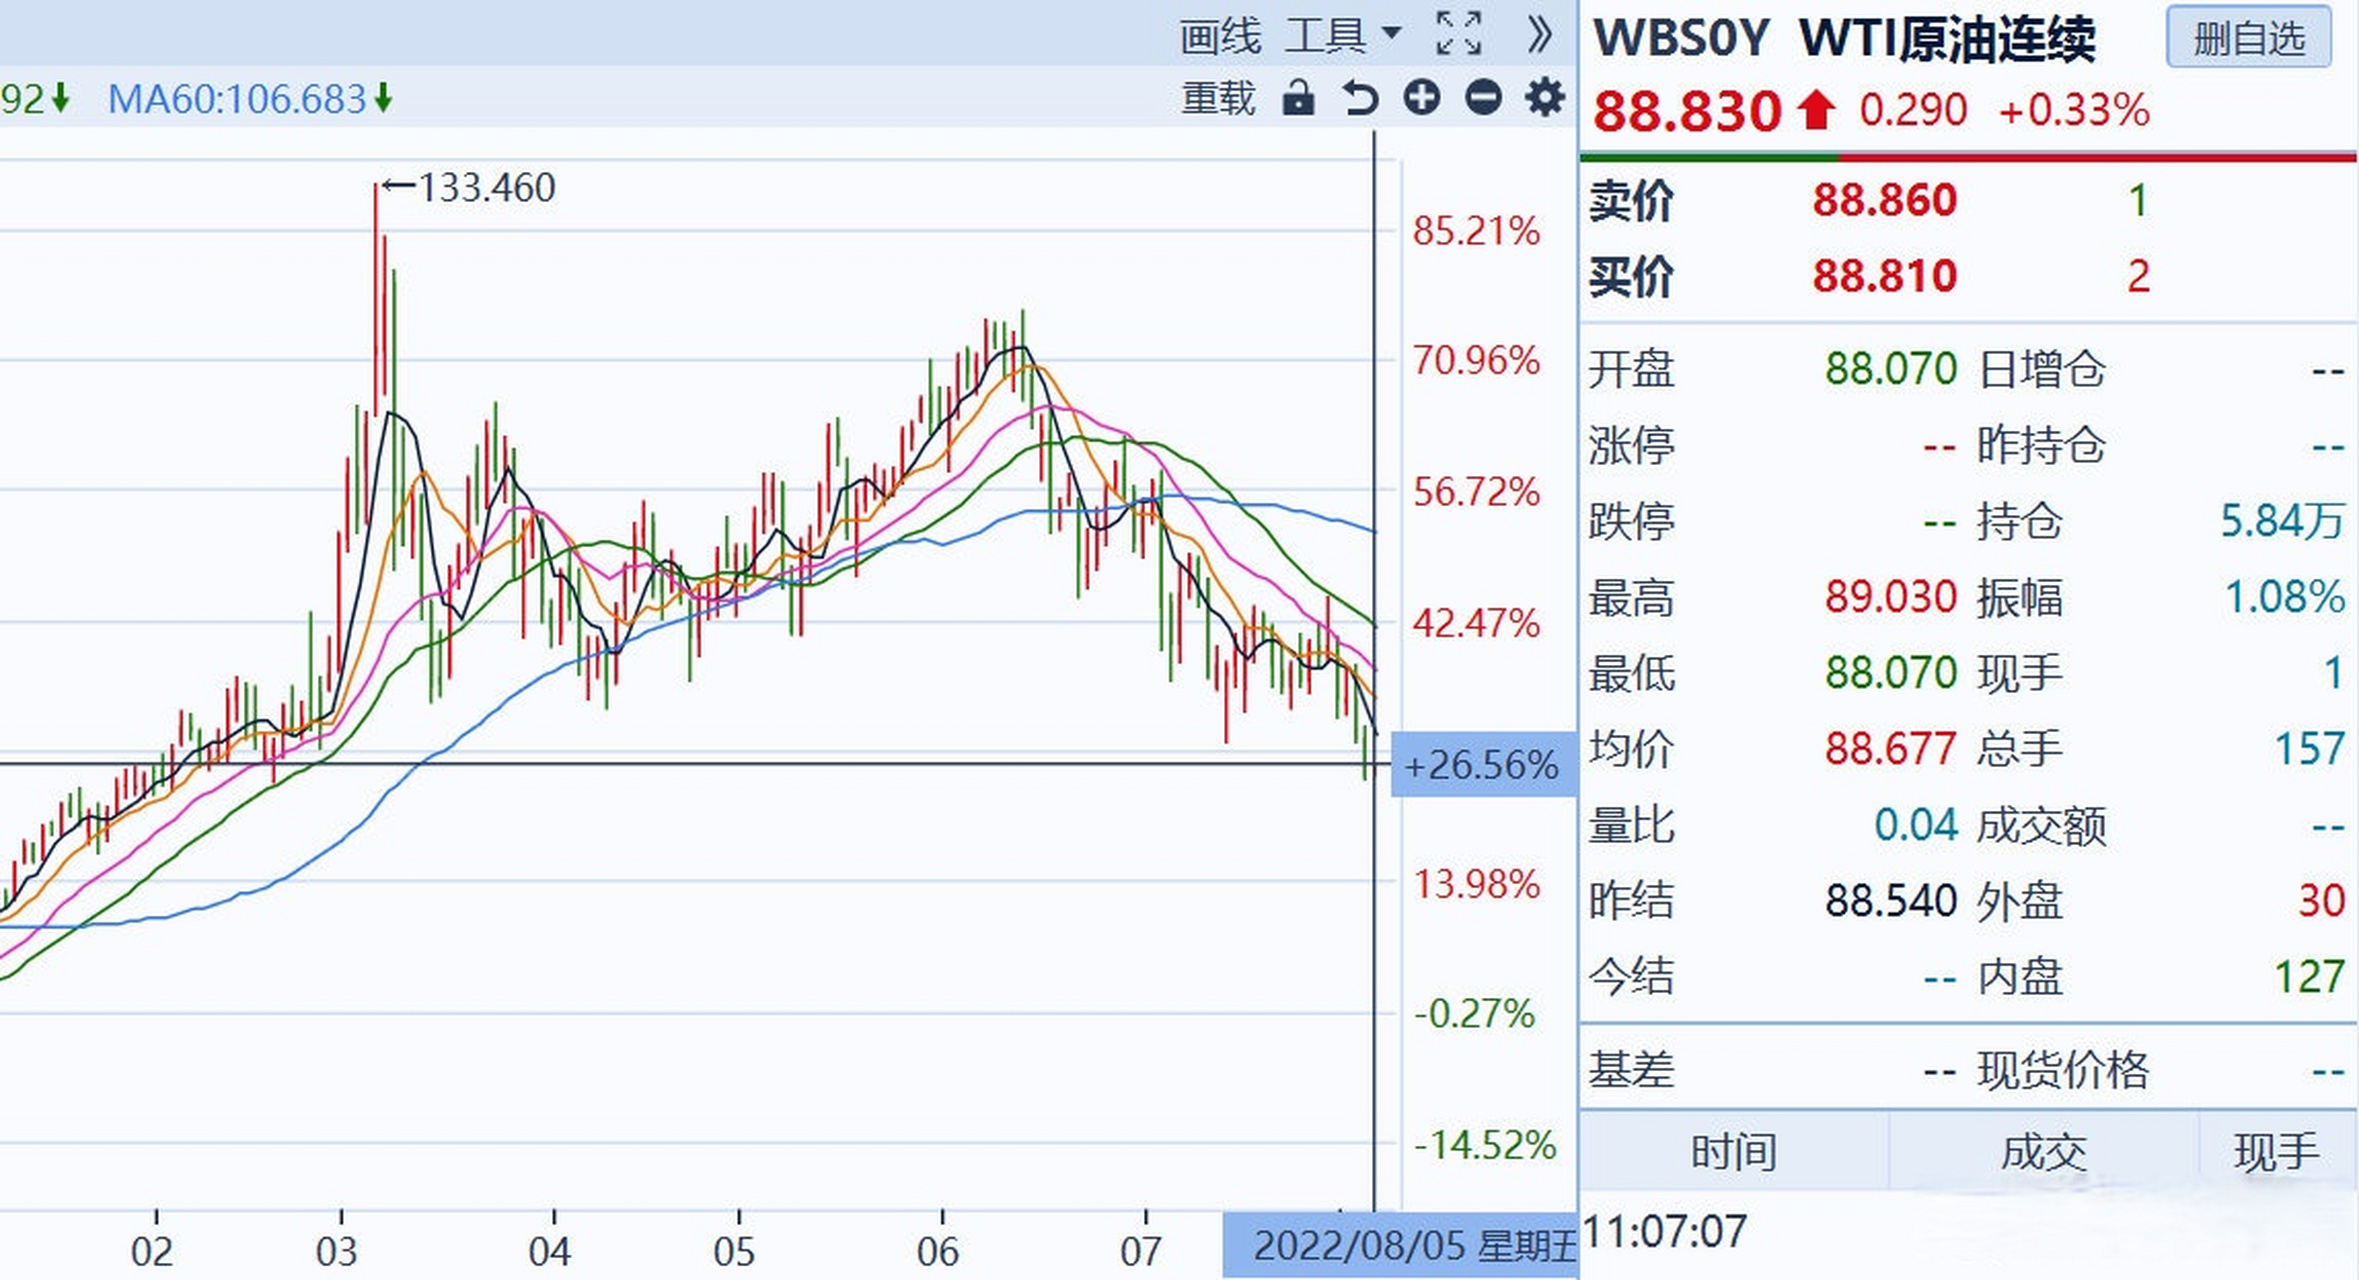Viewport: 2359px width, 1280px height.
Task: Click the 70.96% axis label
Action: 1476,361
